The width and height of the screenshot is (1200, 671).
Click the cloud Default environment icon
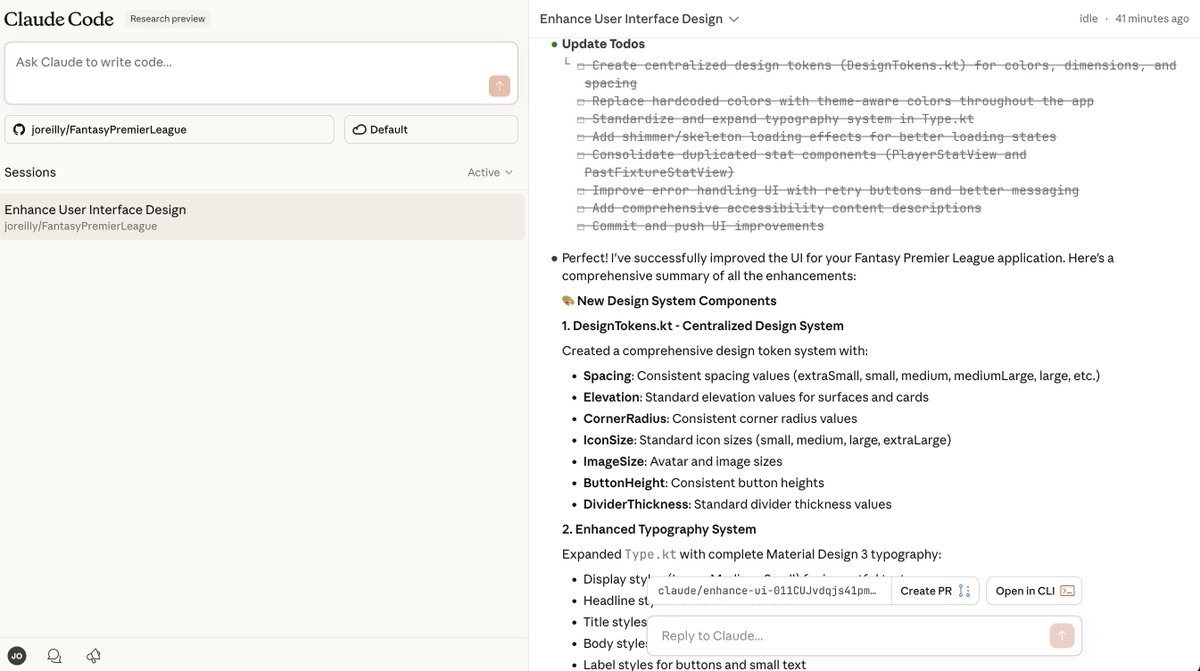click(359, 129)
